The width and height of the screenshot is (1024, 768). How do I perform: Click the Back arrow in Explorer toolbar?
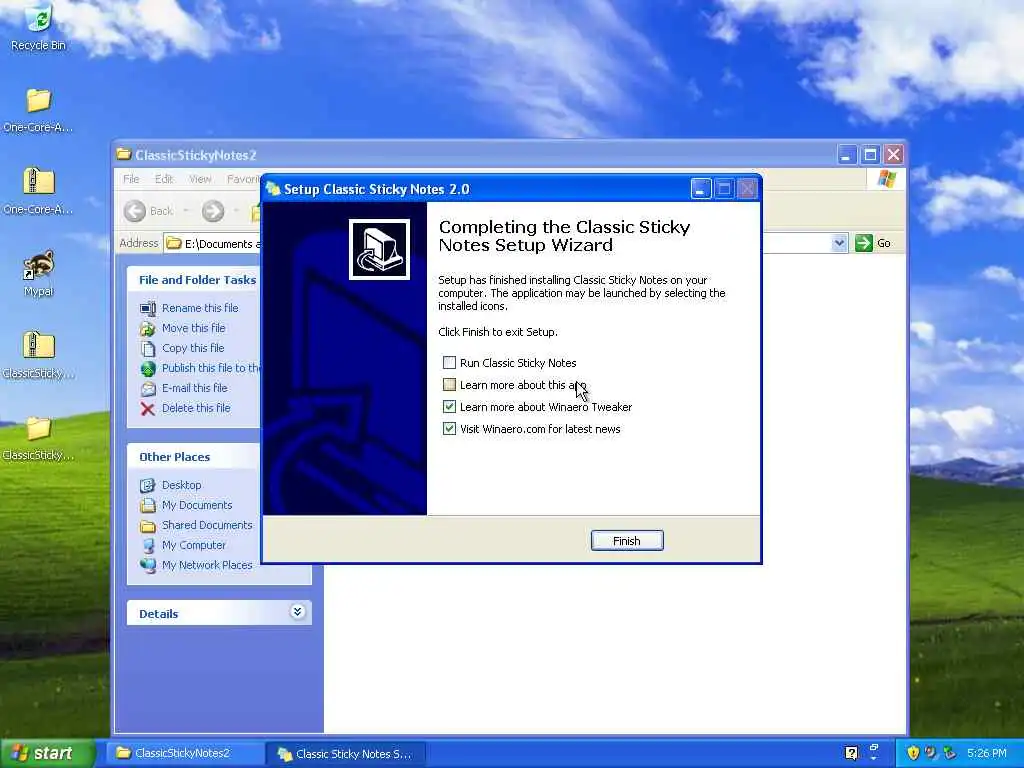[x=135, y=211]
